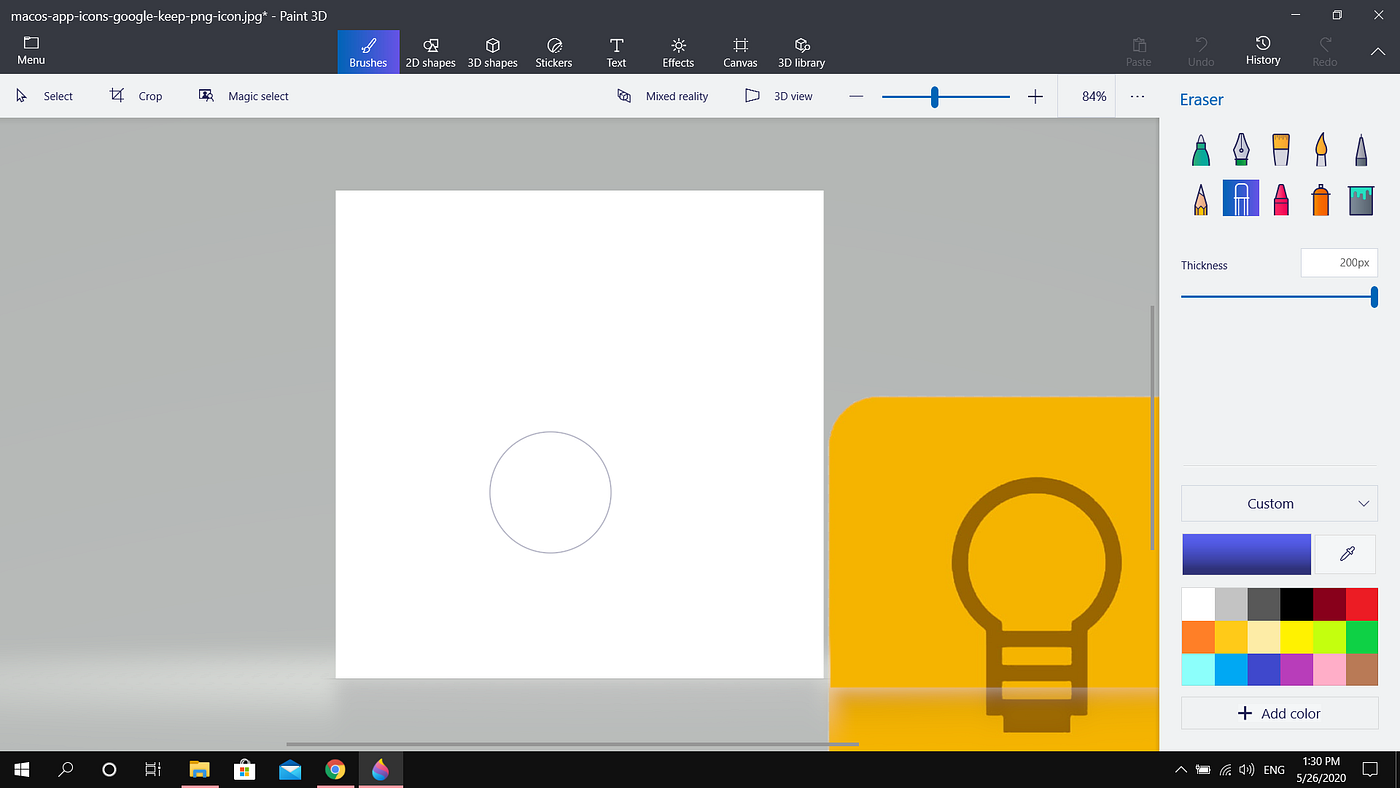Click Add color button
The height and width of the screenshot is (788, 1400).
pos(1279,713)
